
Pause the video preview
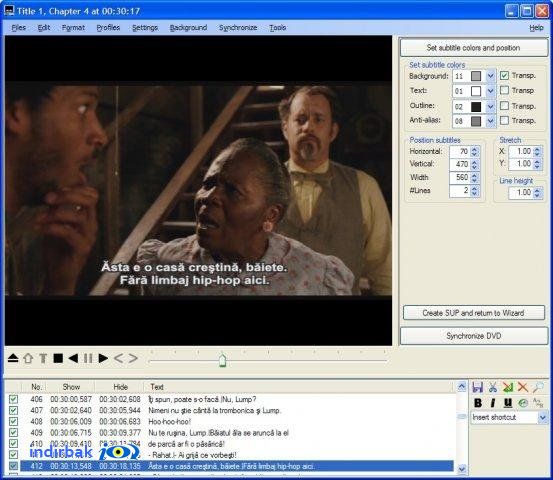pyautogui.click(x=88, y=358)
